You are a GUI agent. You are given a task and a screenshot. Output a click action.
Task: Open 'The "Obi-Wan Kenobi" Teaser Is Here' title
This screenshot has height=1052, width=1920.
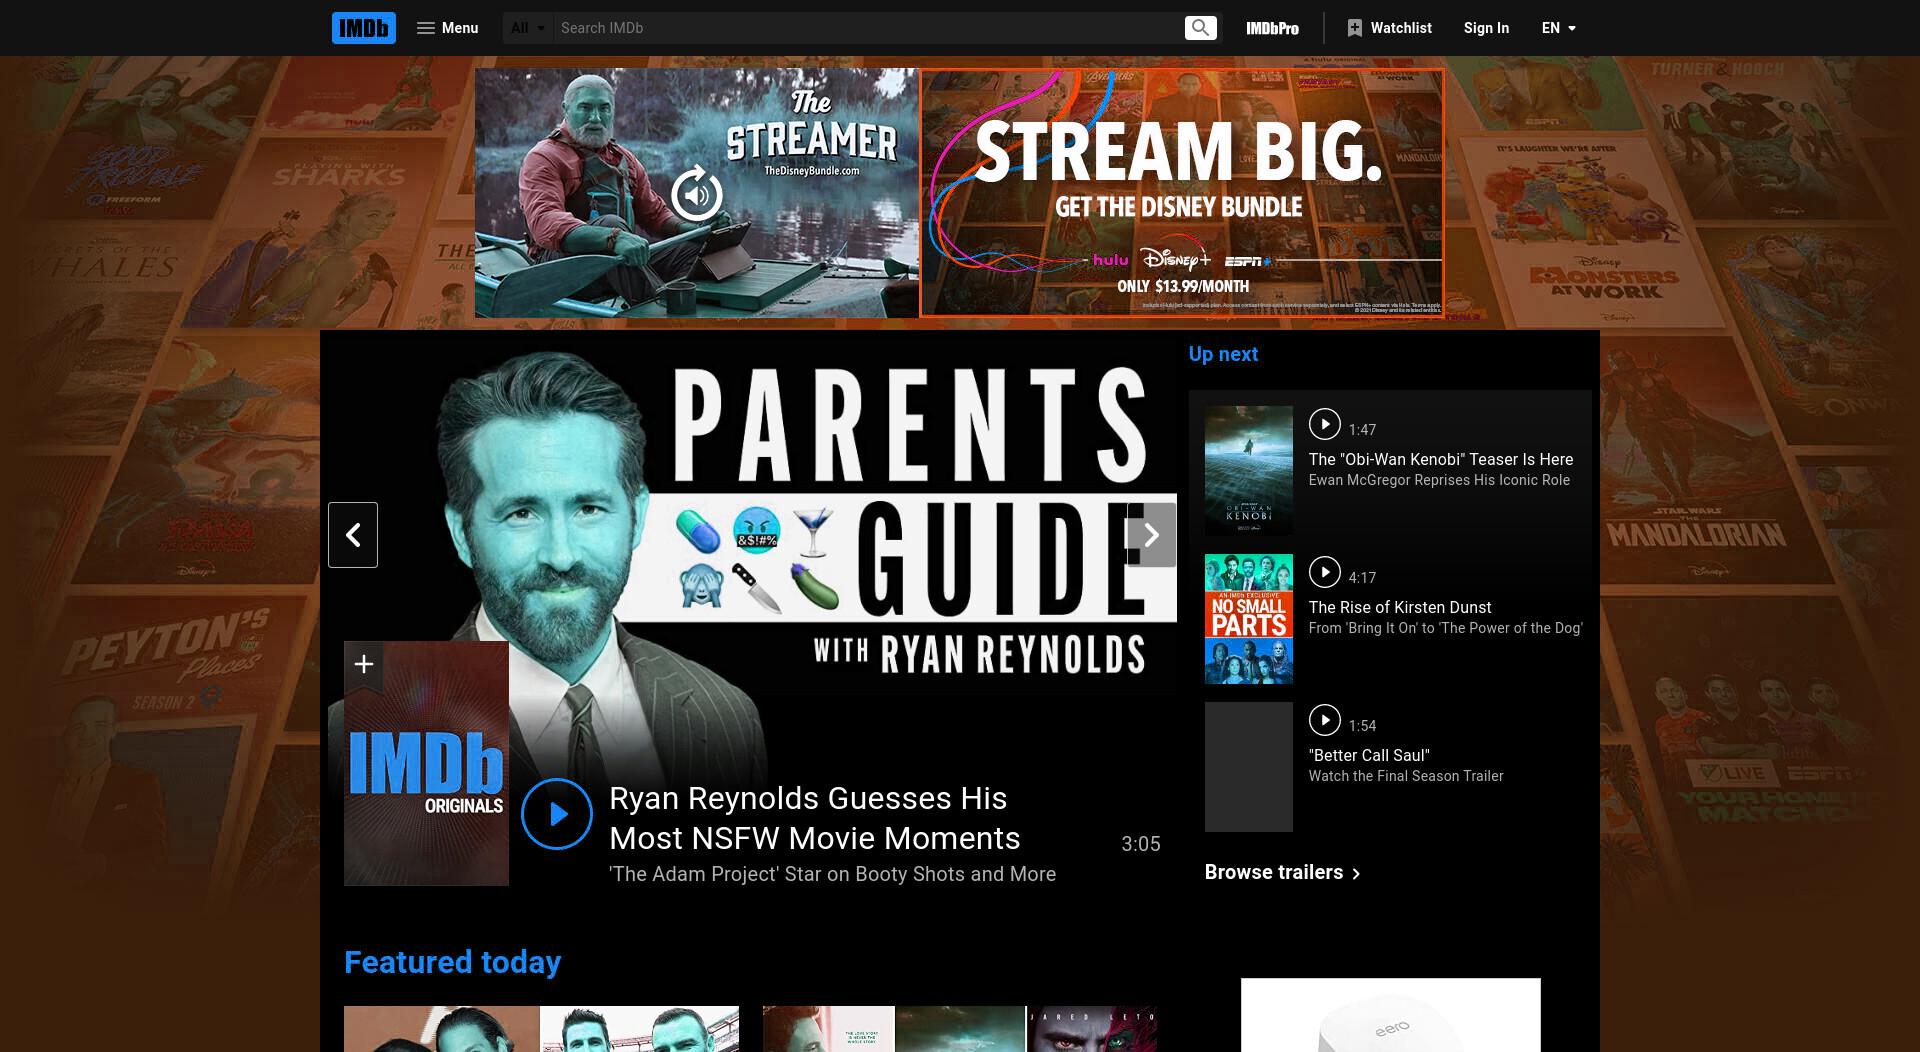[x=1440, y=459]
